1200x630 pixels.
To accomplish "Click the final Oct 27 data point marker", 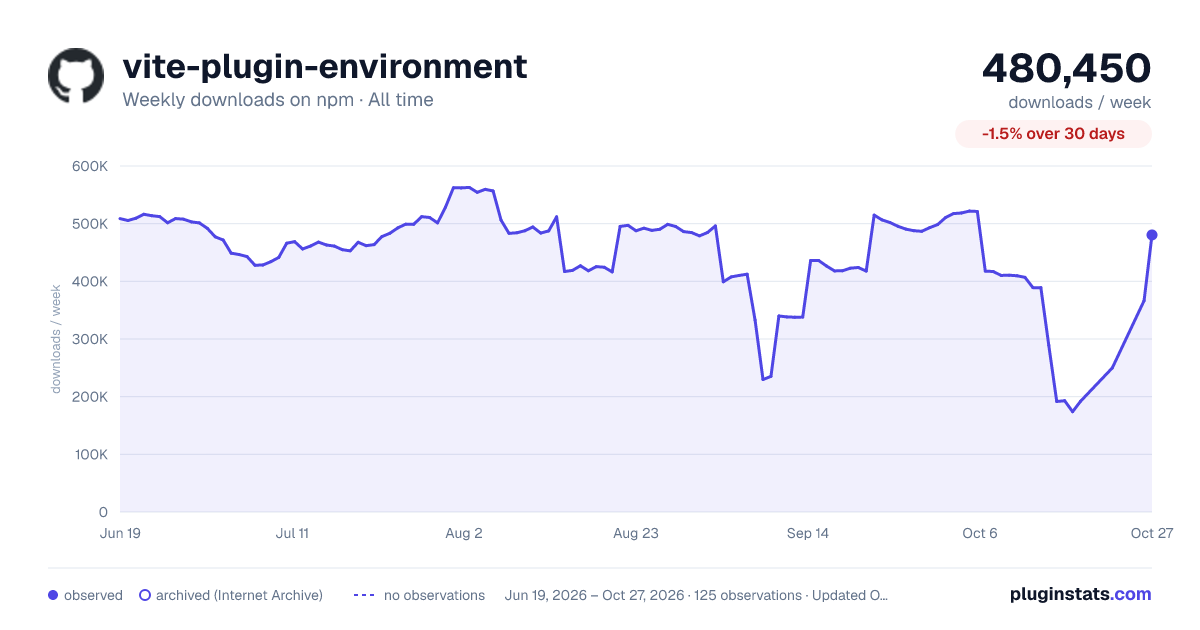I will click(1152, 235).
